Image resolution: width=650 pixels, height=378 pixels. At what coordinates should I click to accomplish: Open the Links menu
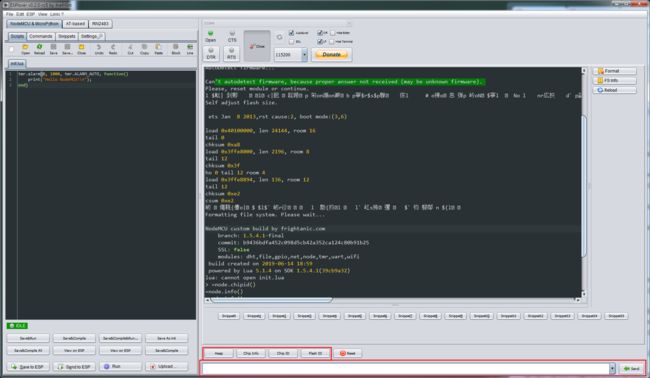55,14
